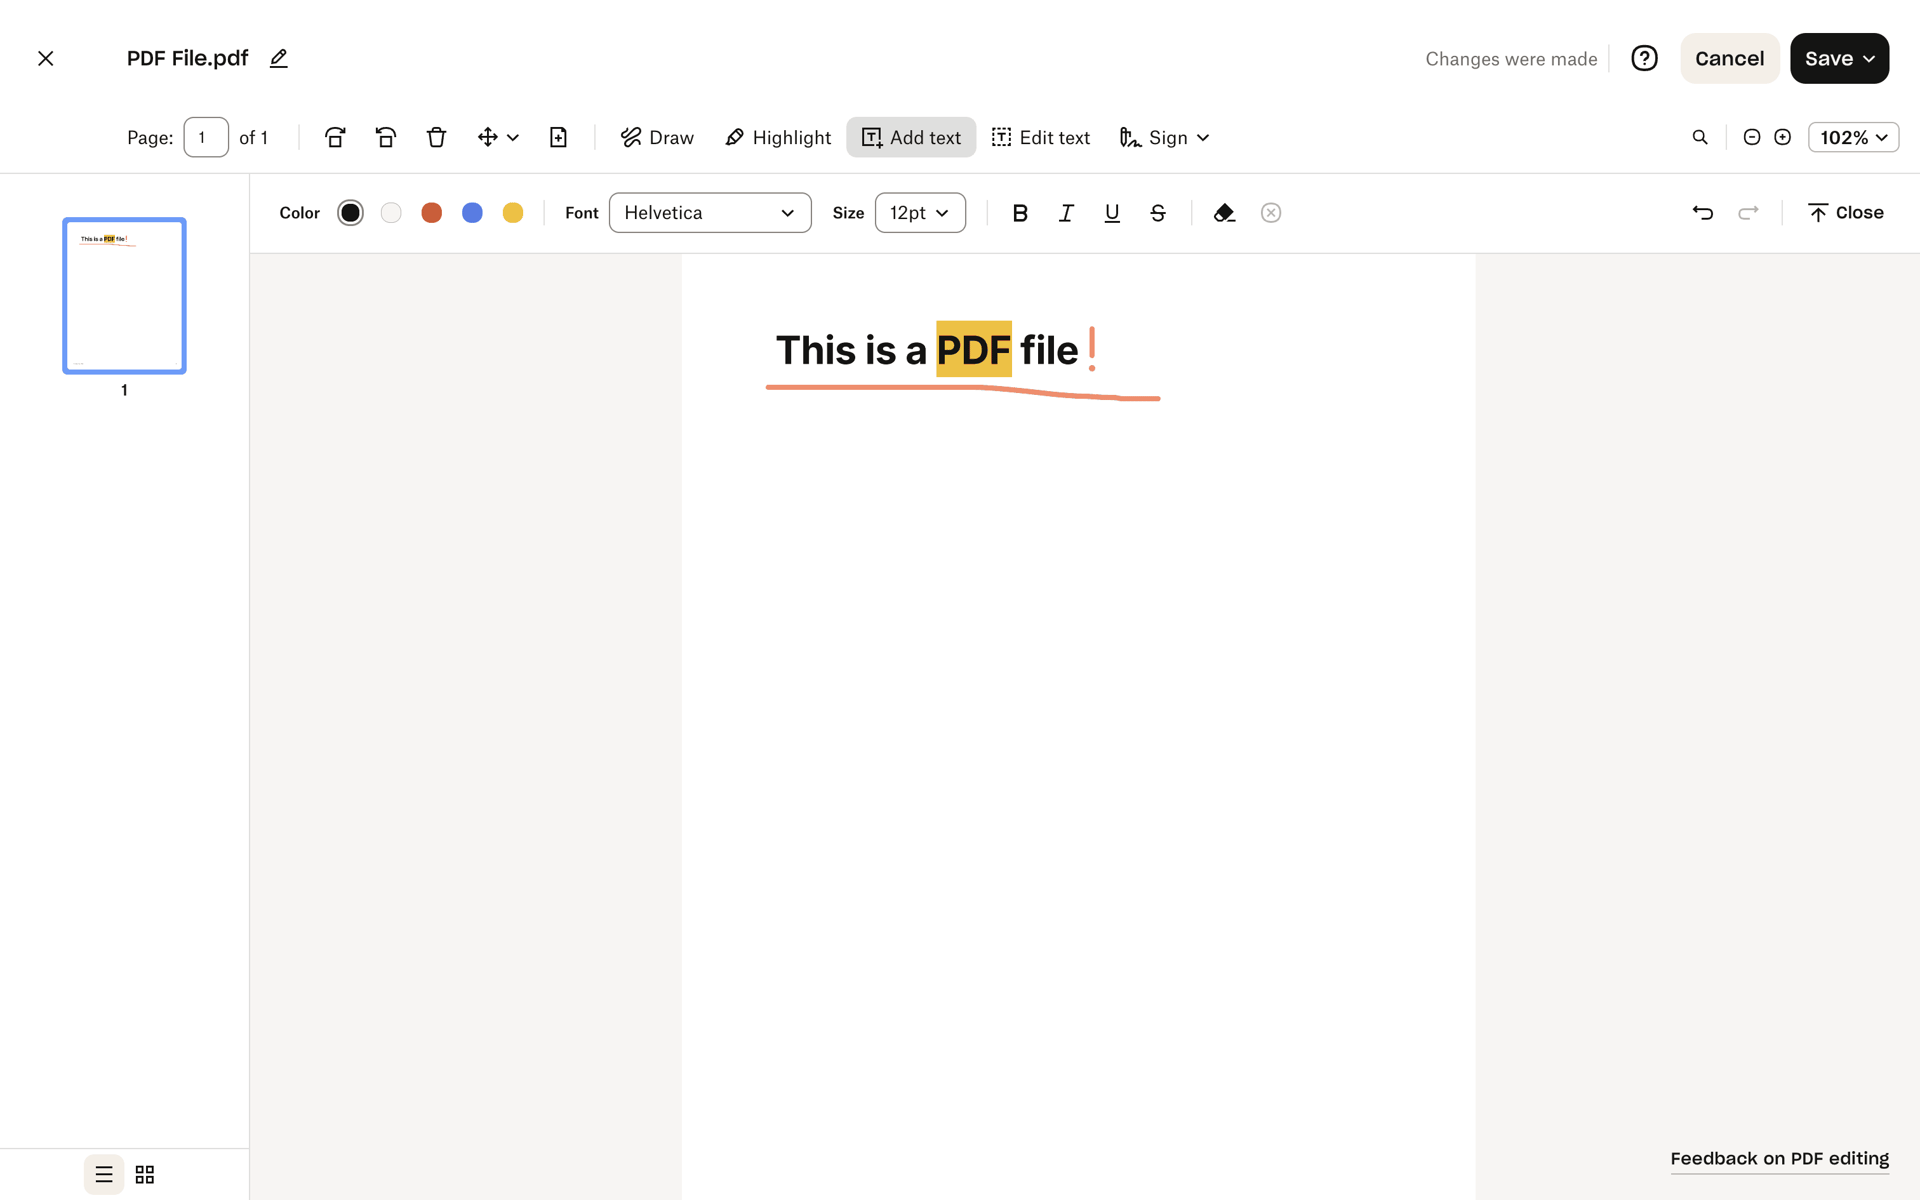
Task: Toggle italic formatting
Action: [1066, 212]
